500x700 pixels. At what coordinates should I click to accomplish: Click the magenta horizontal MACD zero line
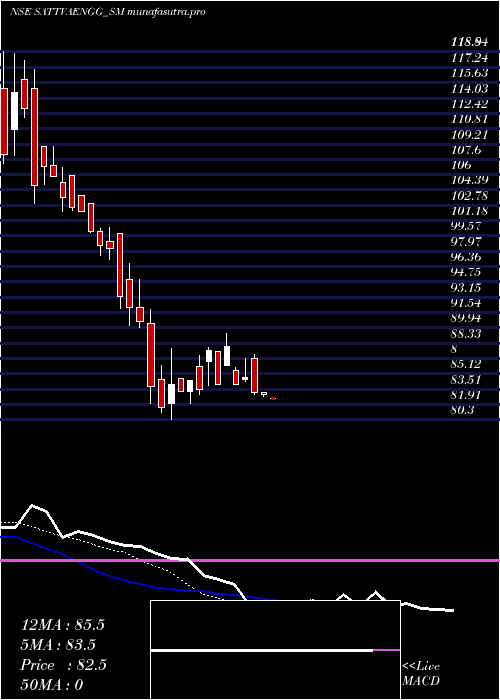[x=250, y=560]
